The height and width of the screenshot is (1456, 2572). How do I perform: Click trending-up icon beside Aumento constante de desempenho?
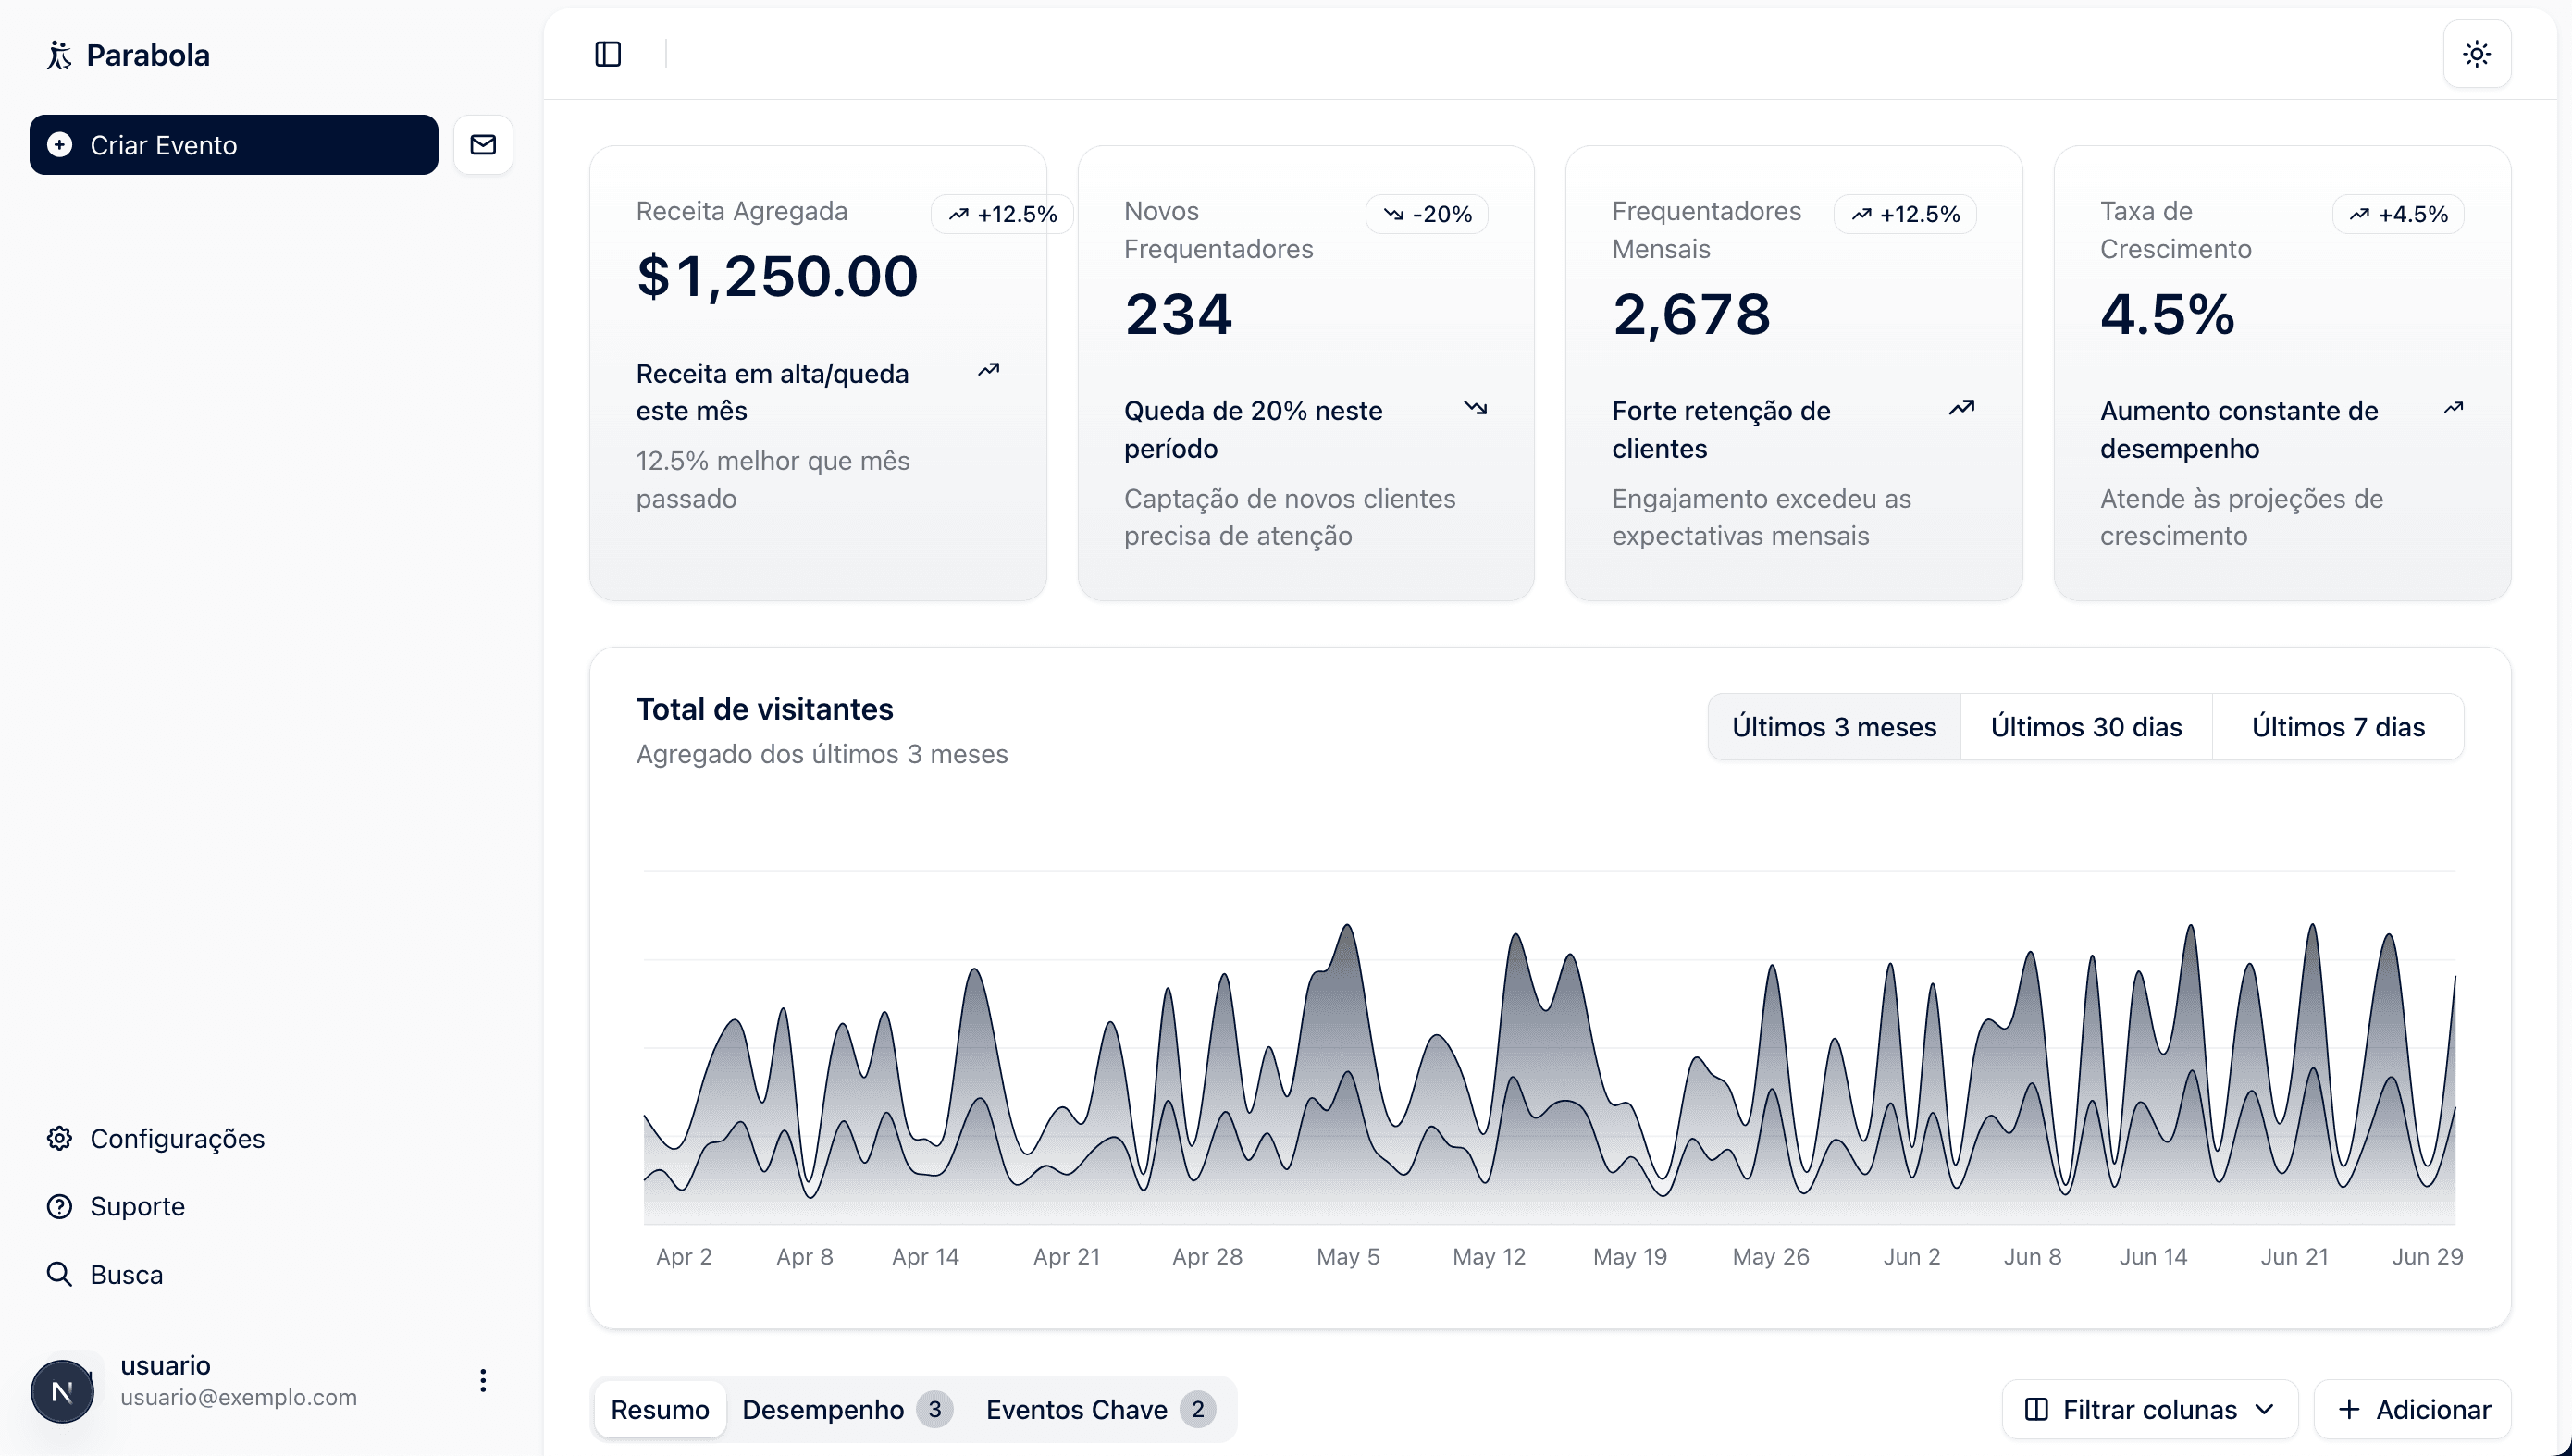[x=2453, y=407]
